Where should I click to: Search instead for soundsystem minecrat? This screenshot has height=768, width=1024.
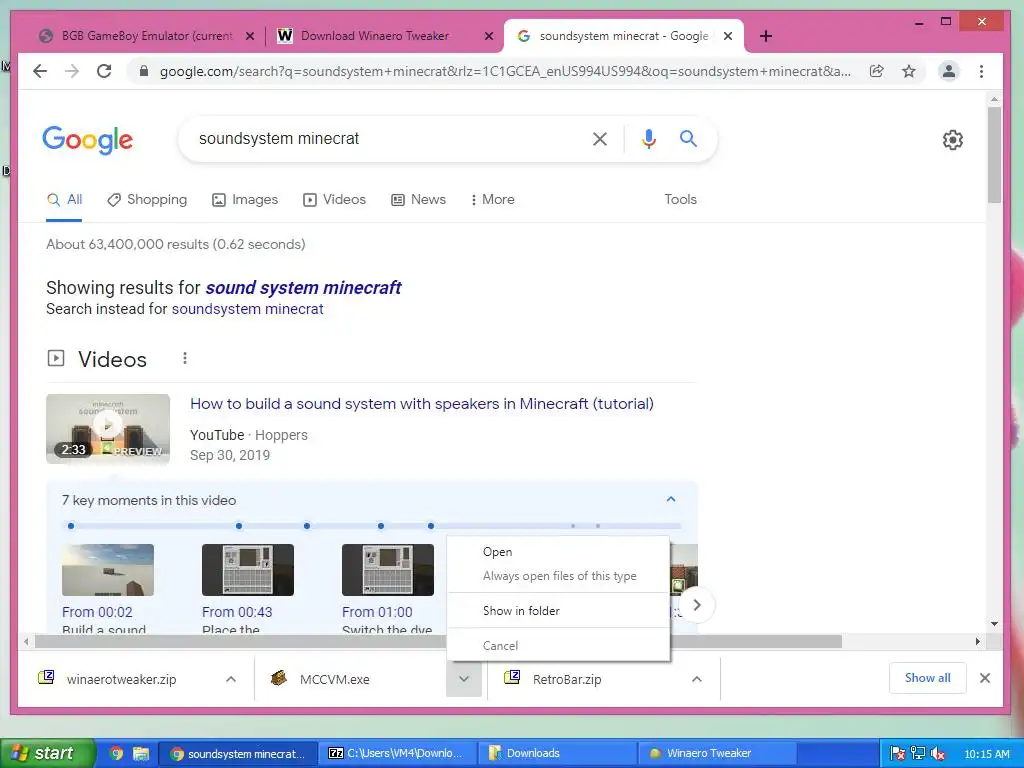coord(248,309)
